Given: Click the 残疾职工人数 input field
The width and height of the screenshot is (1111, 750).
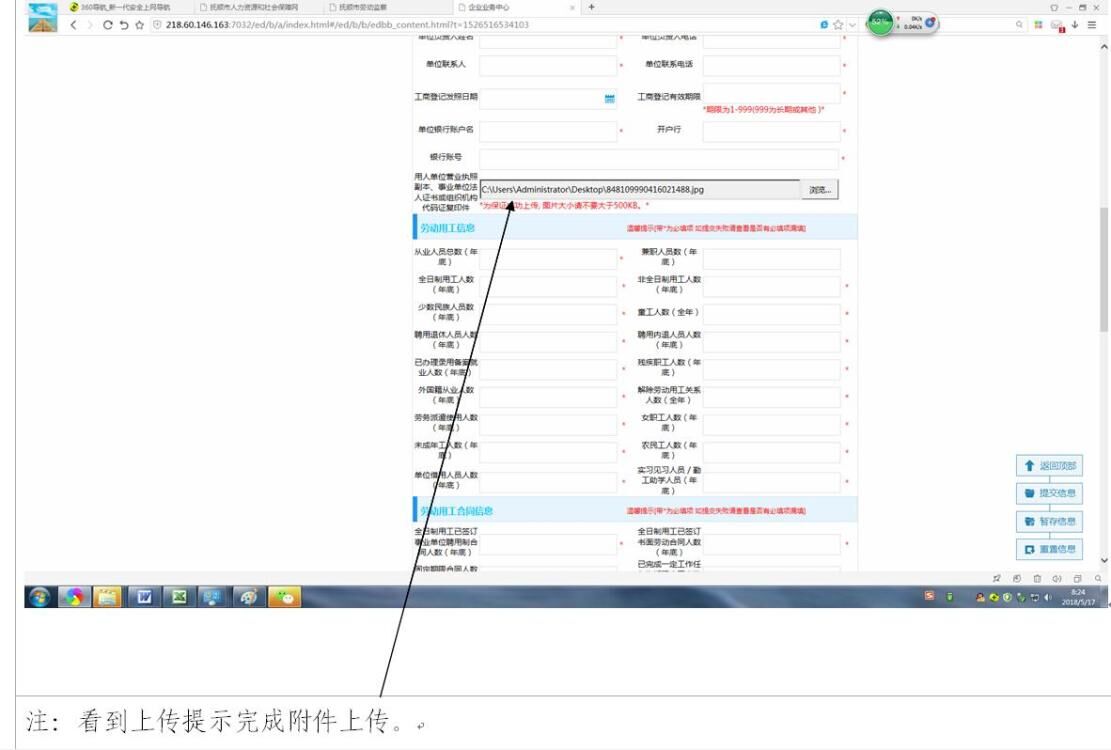Looking at the screenshot, I should click(x=772, y=368).
